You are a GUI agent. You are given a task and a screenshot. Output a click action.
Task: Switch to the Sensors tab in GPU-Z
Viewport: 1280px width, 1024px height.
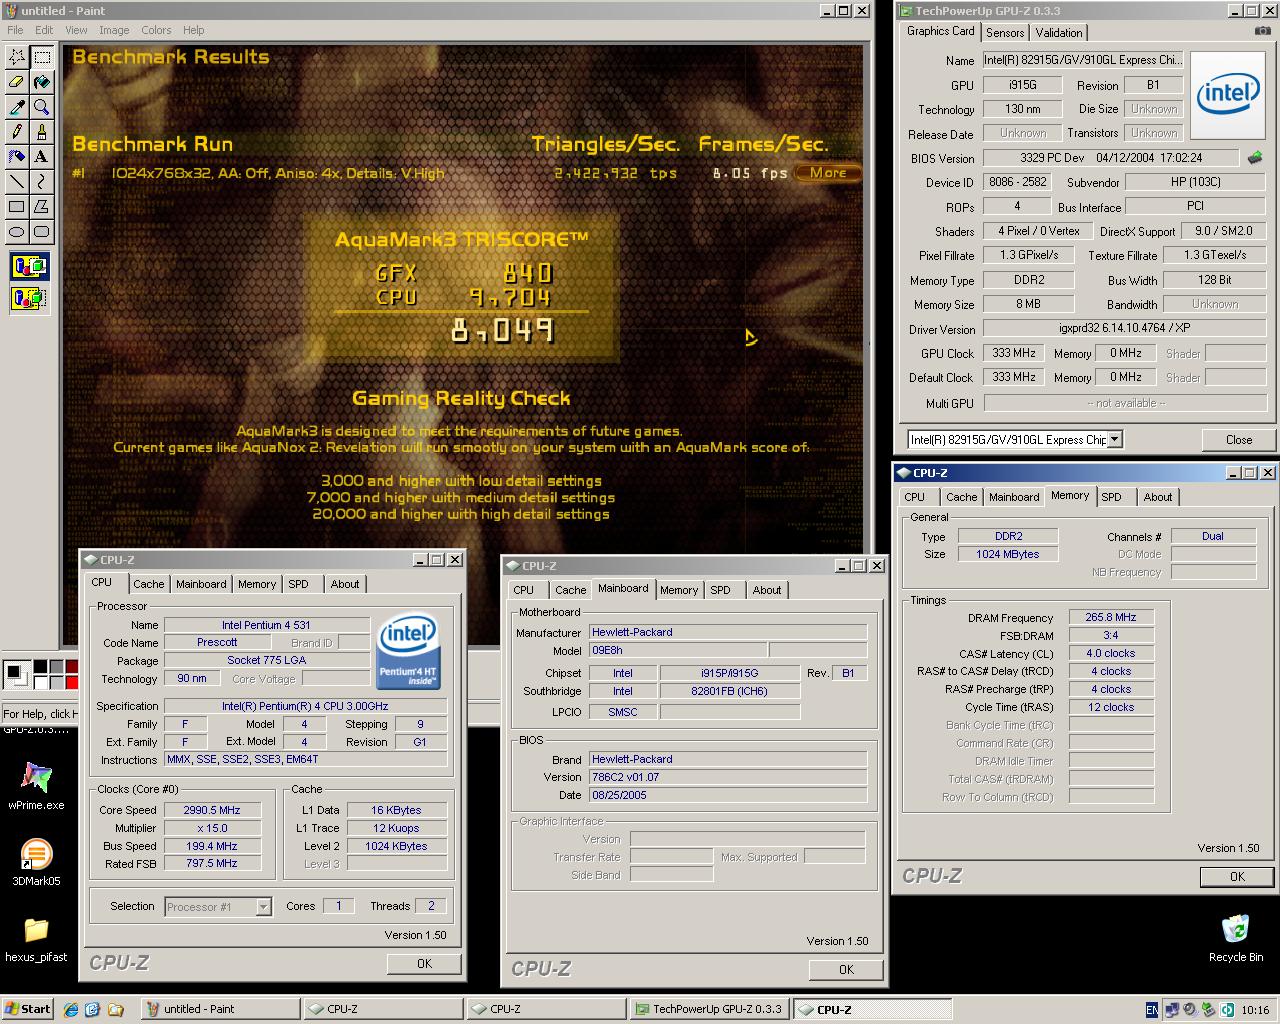[x=1005, y=32]
